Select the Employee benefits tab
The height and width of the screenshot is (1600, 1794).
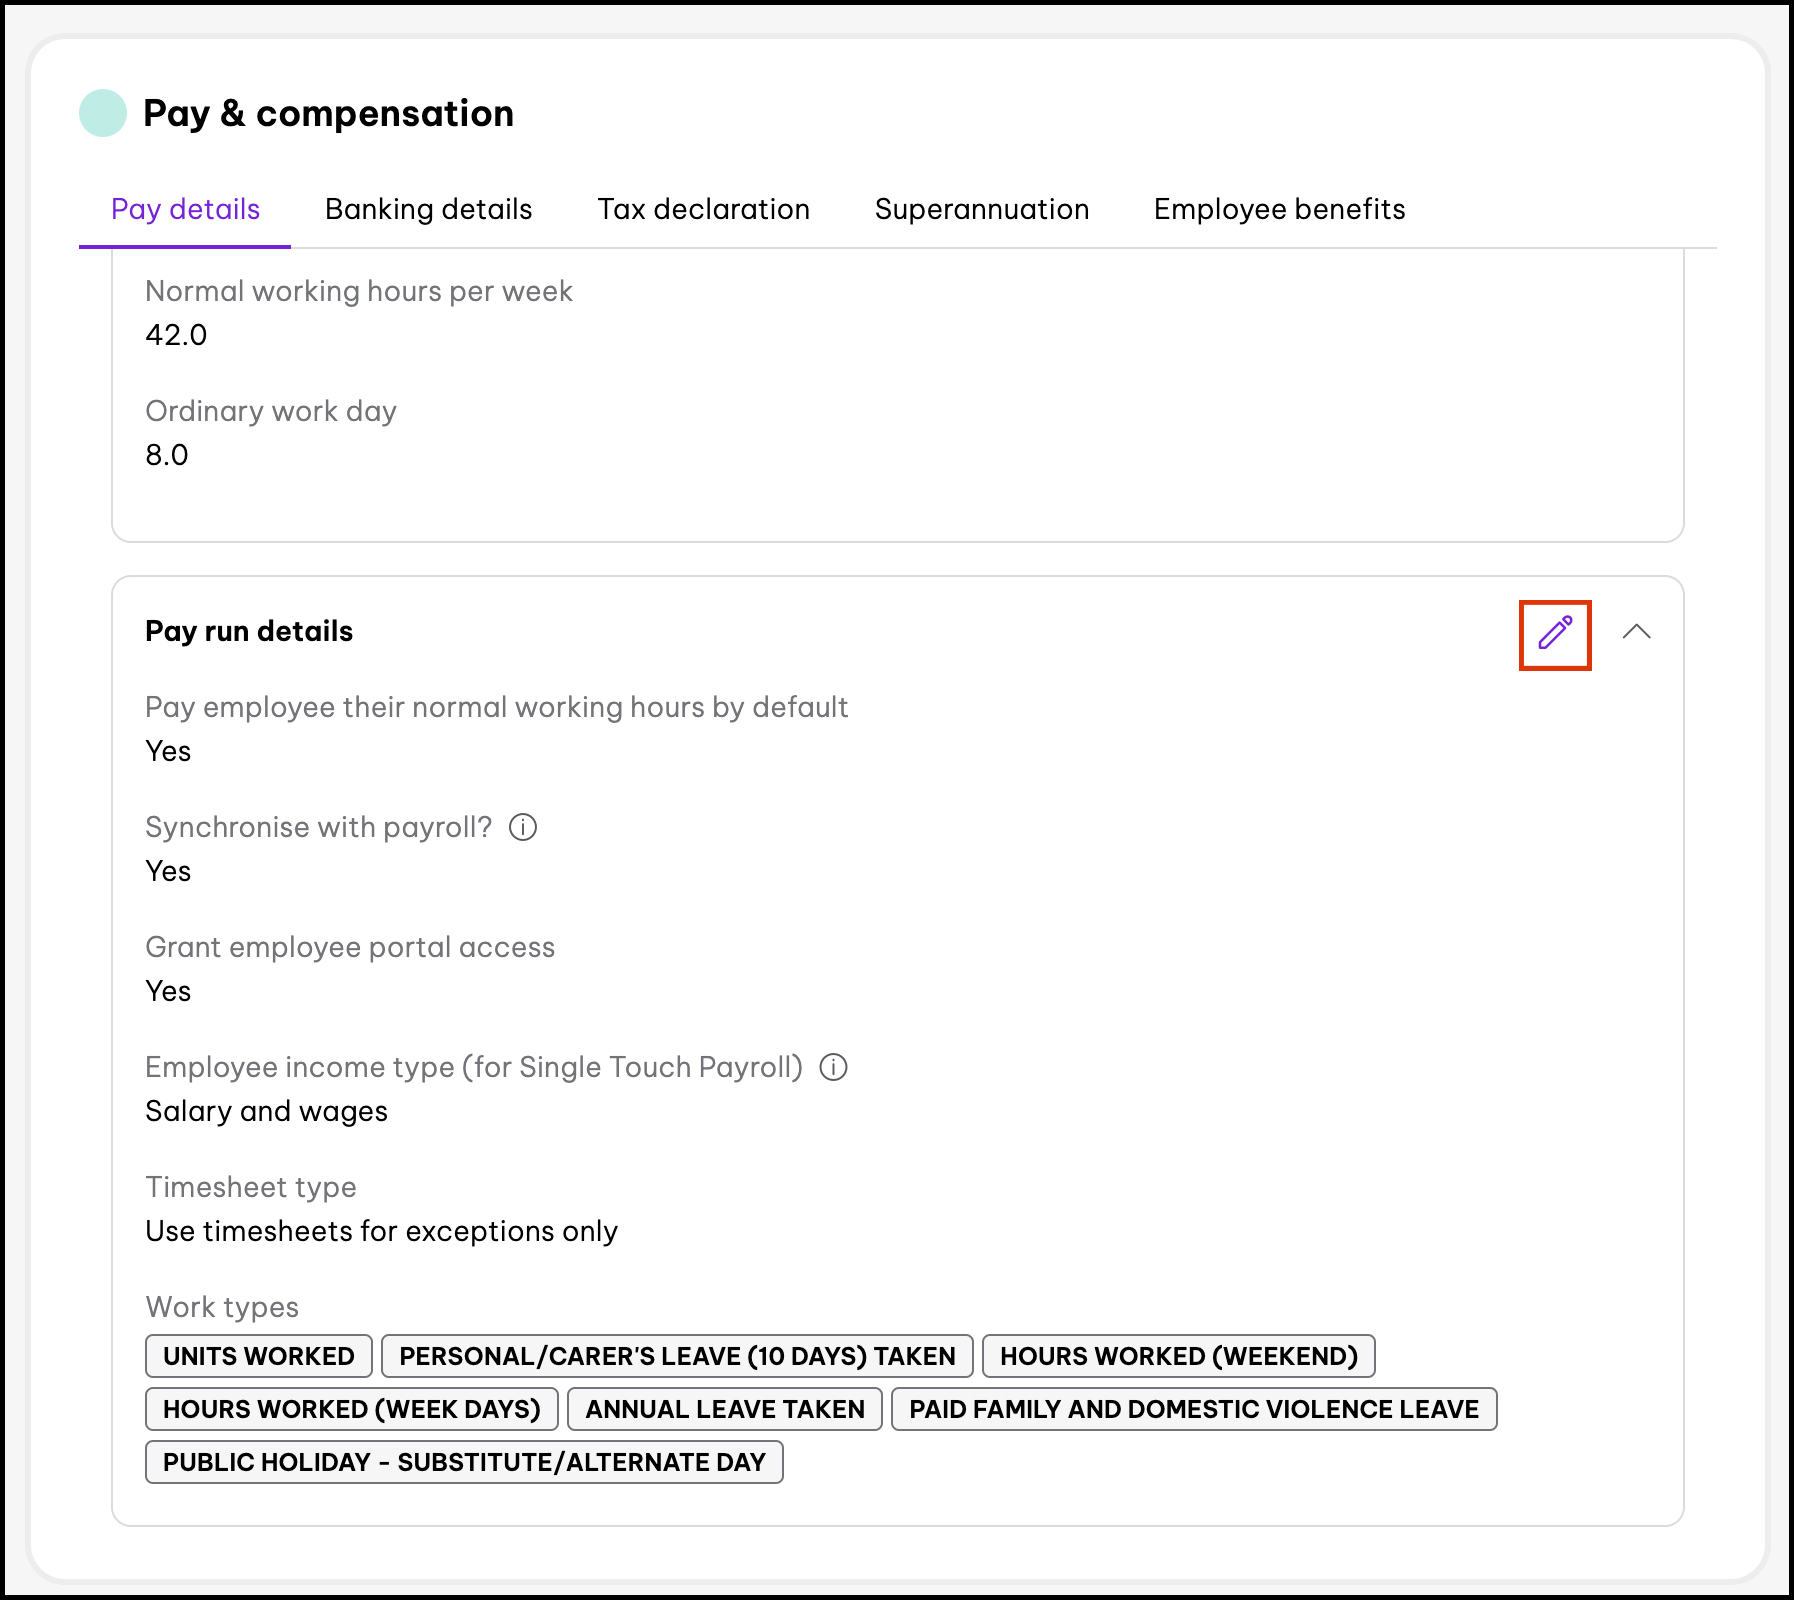(1279, 209)
